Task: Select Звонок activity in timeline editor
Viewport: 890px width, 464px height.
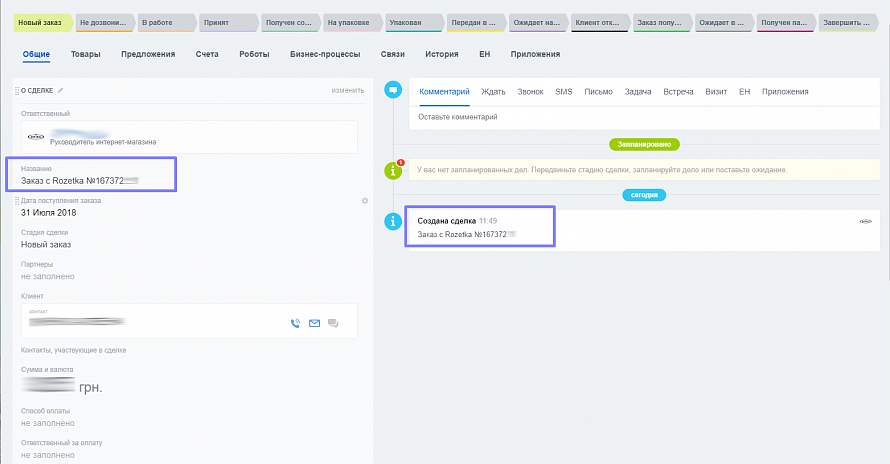Action: pos(530,92)
